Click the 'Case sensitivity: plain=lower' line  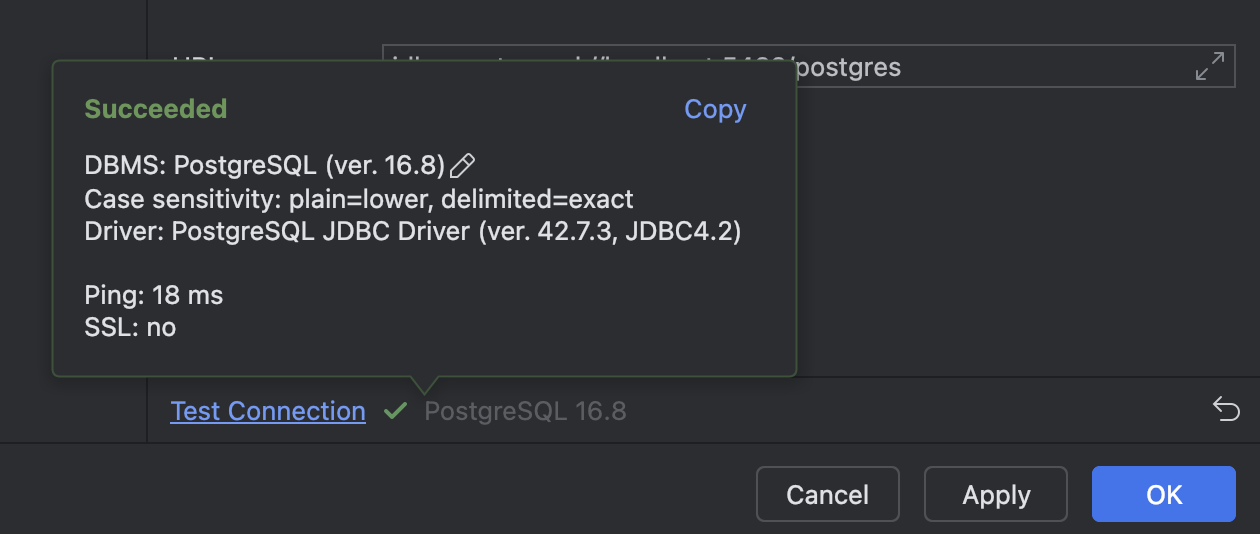359,199
